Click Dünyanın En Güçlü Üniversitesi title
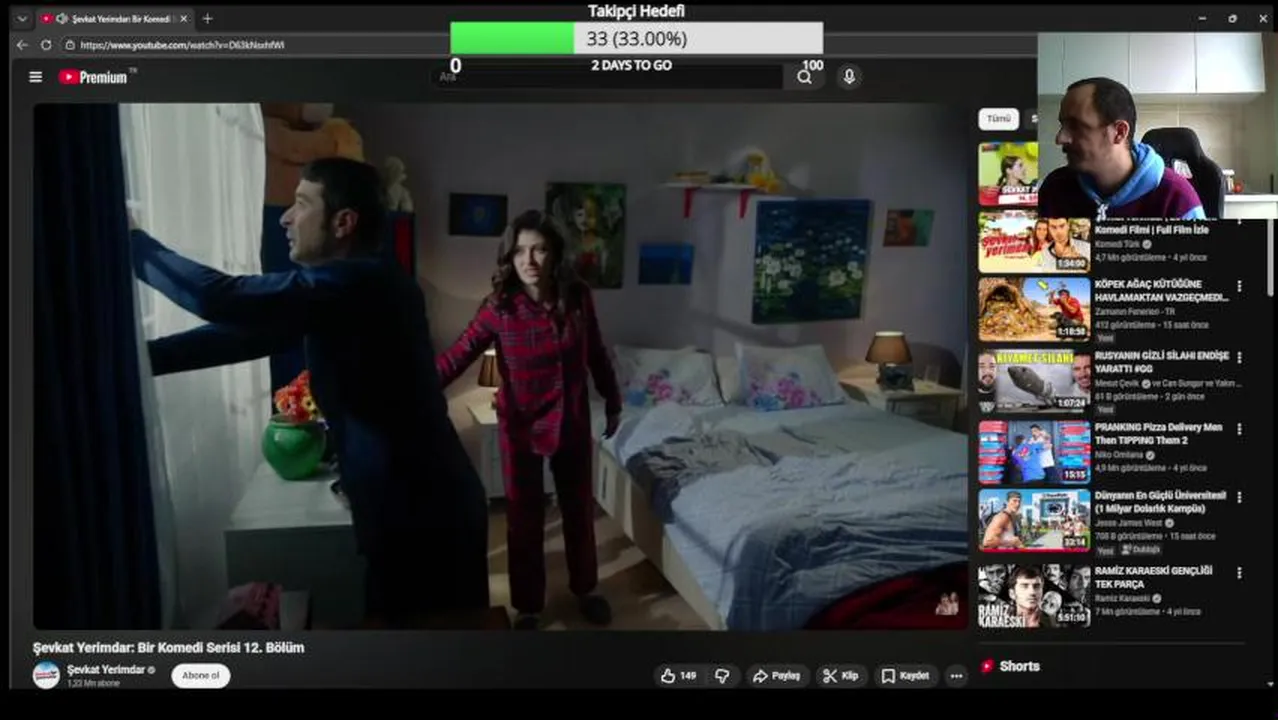Viewport: 1278px width, 720px height. pos(1160,502)
